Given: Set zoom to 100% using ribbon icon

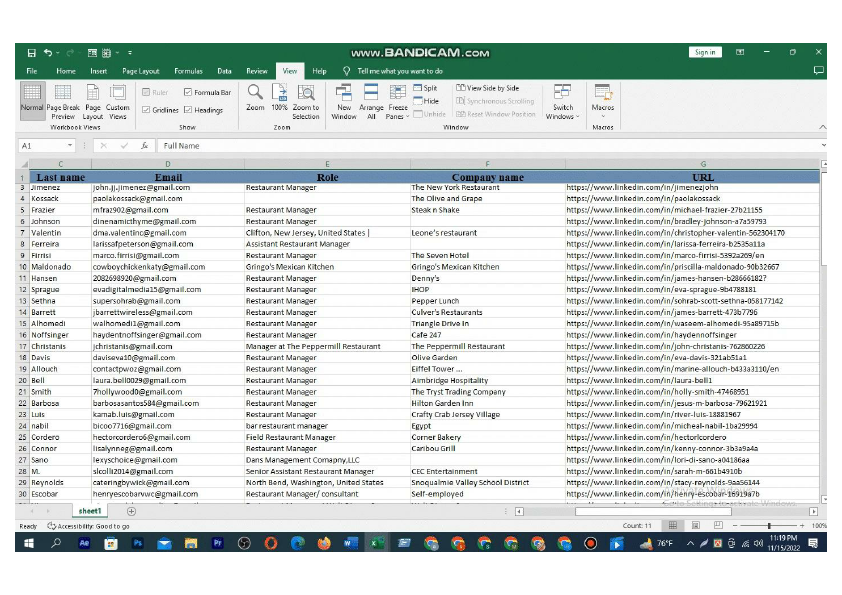Looking at the screenshot, I should coord(282,100).
